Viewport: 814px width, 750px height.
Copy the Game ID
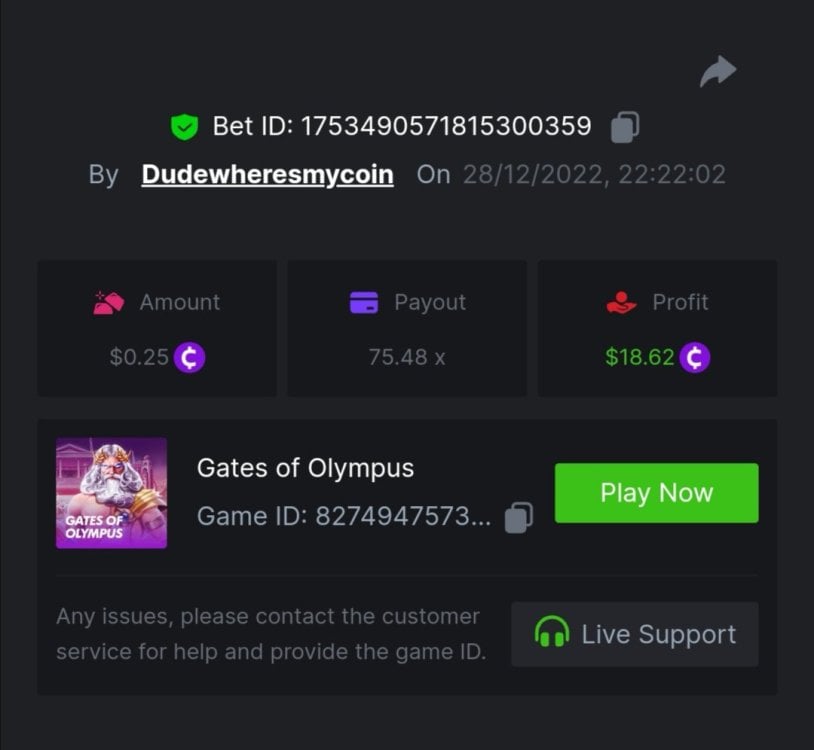519,517
